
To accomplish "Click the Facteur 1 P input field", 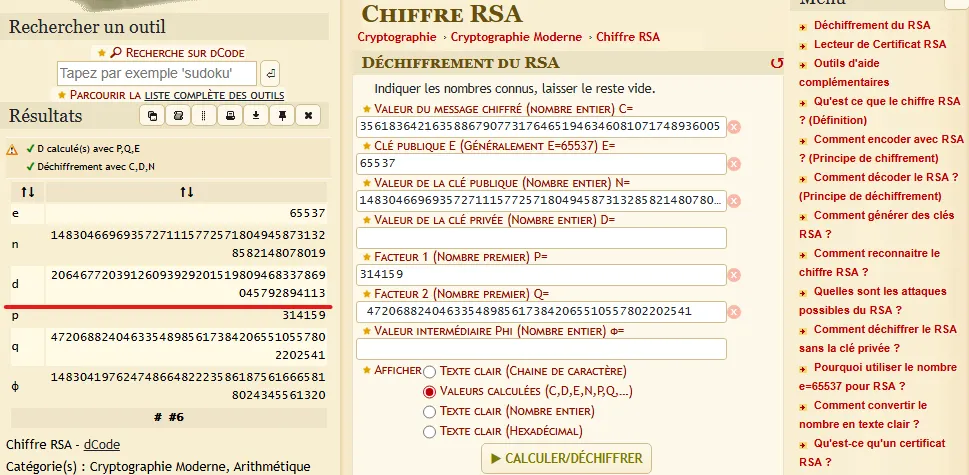I will [x=541, y=275].
